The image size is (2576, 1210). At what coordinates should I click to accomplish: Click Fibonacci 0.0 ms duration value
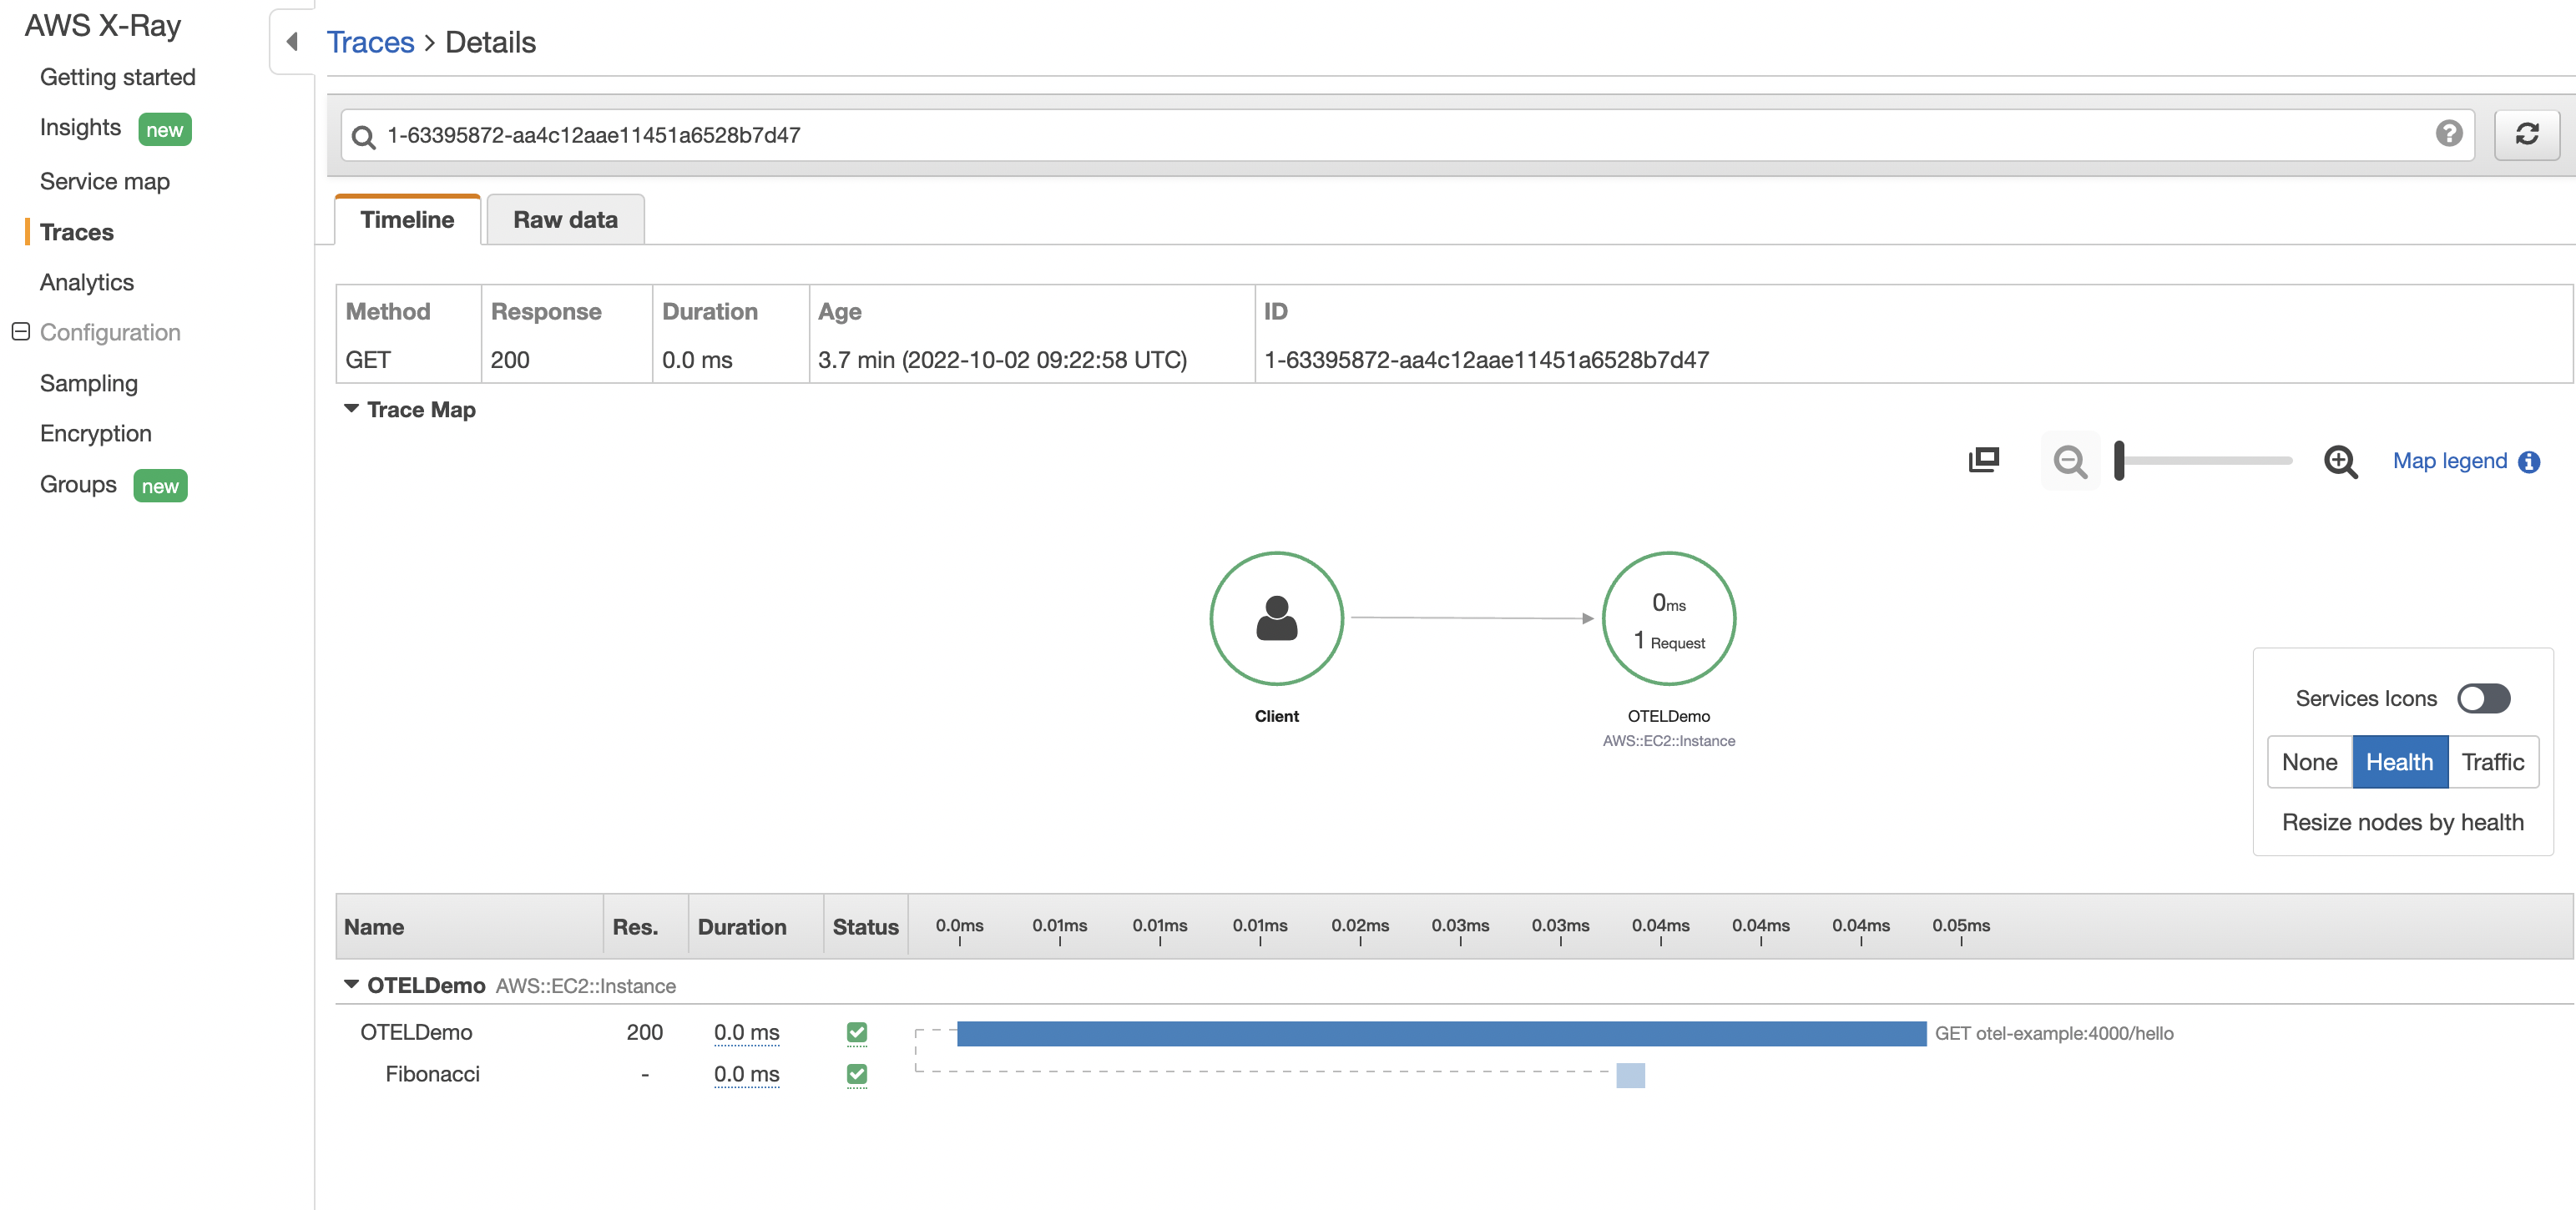pos(746,1074)
